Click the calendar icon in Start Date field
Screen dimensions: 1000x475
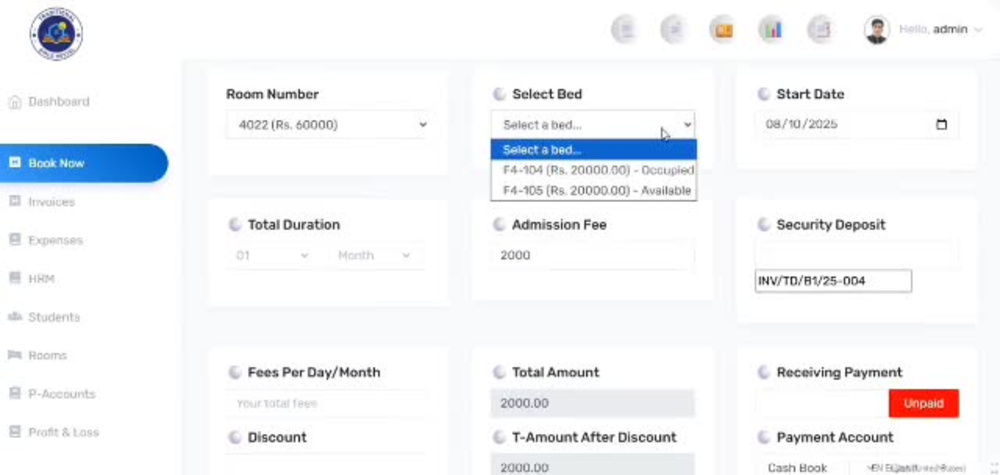click(x=941, y=124)
